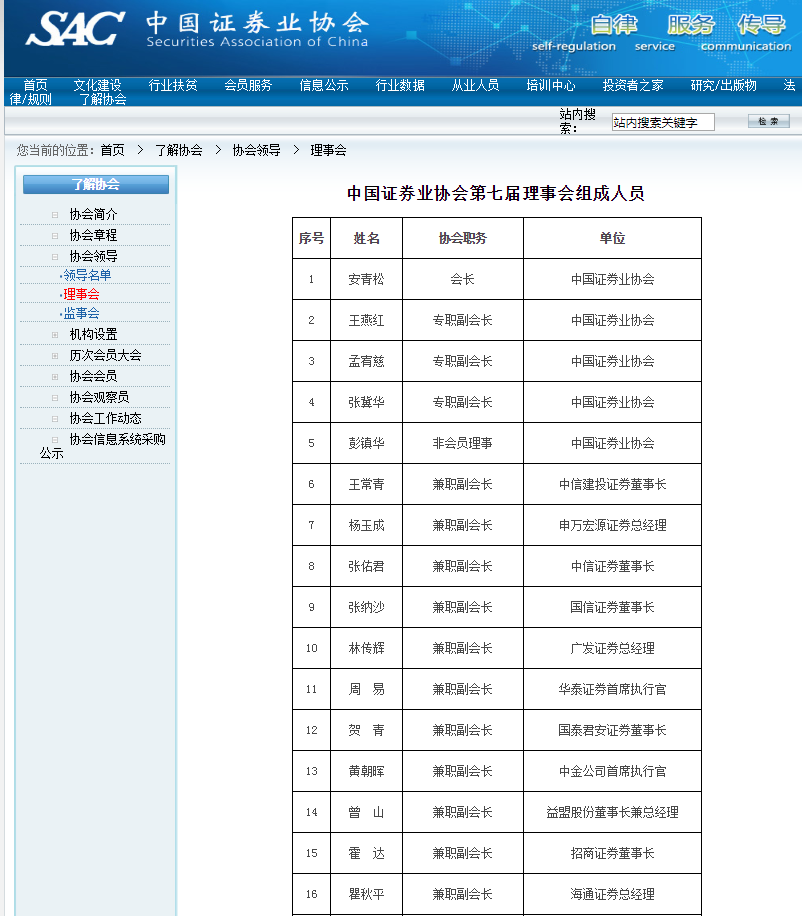This screenshot has height=916, width=802.
Task: Expand the plus icon beside 协会会员
Action: (55, 377)
